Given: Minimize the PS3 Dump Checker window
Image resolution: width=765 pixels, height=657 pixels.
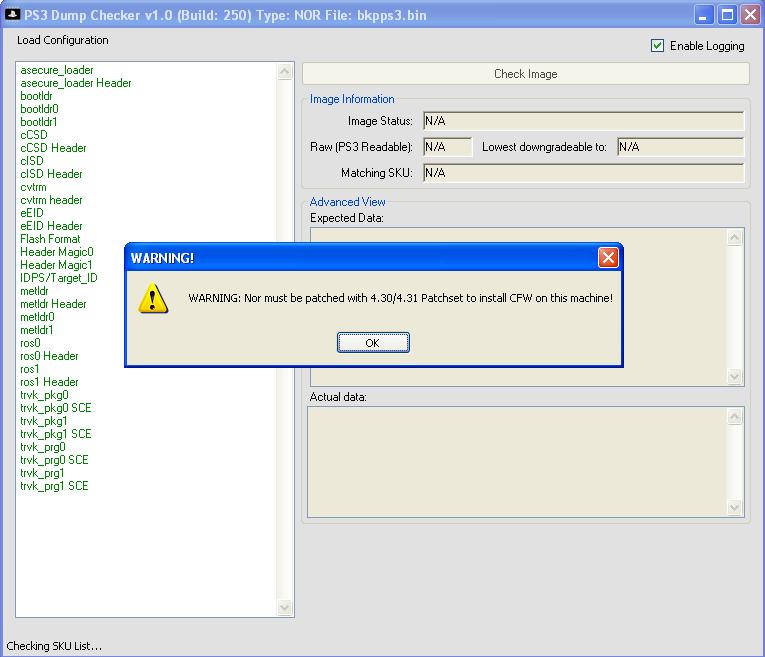Looking at the screenshot, I should [703, 15].
